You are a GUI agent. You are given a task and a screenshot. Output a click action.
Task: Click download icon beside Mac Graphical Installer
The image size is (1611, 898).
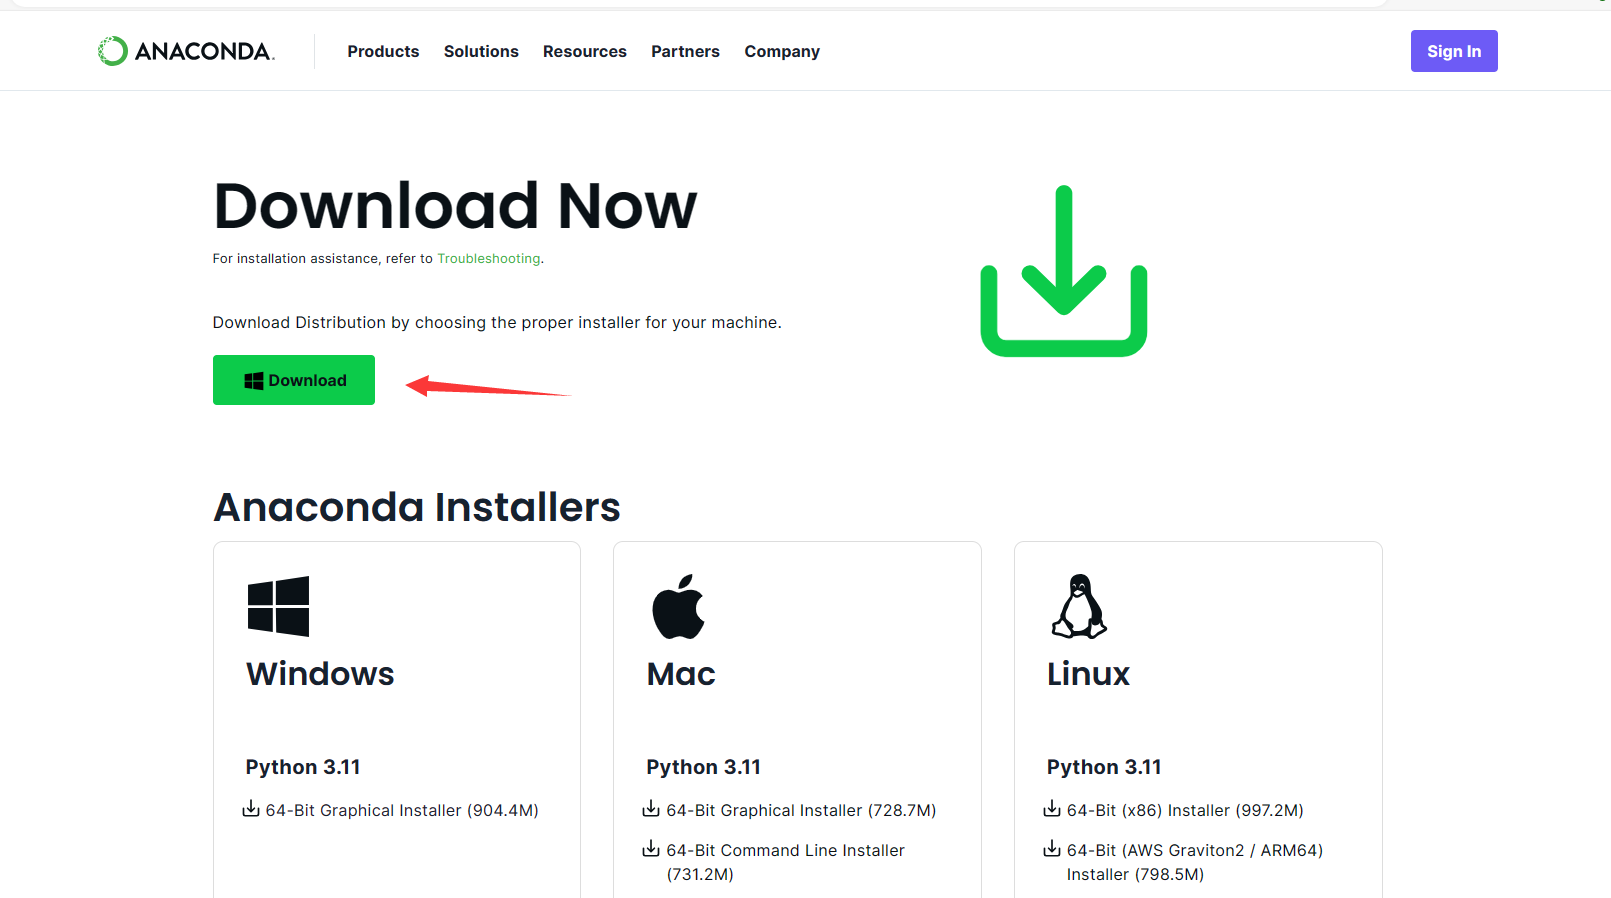pos(651,809)
